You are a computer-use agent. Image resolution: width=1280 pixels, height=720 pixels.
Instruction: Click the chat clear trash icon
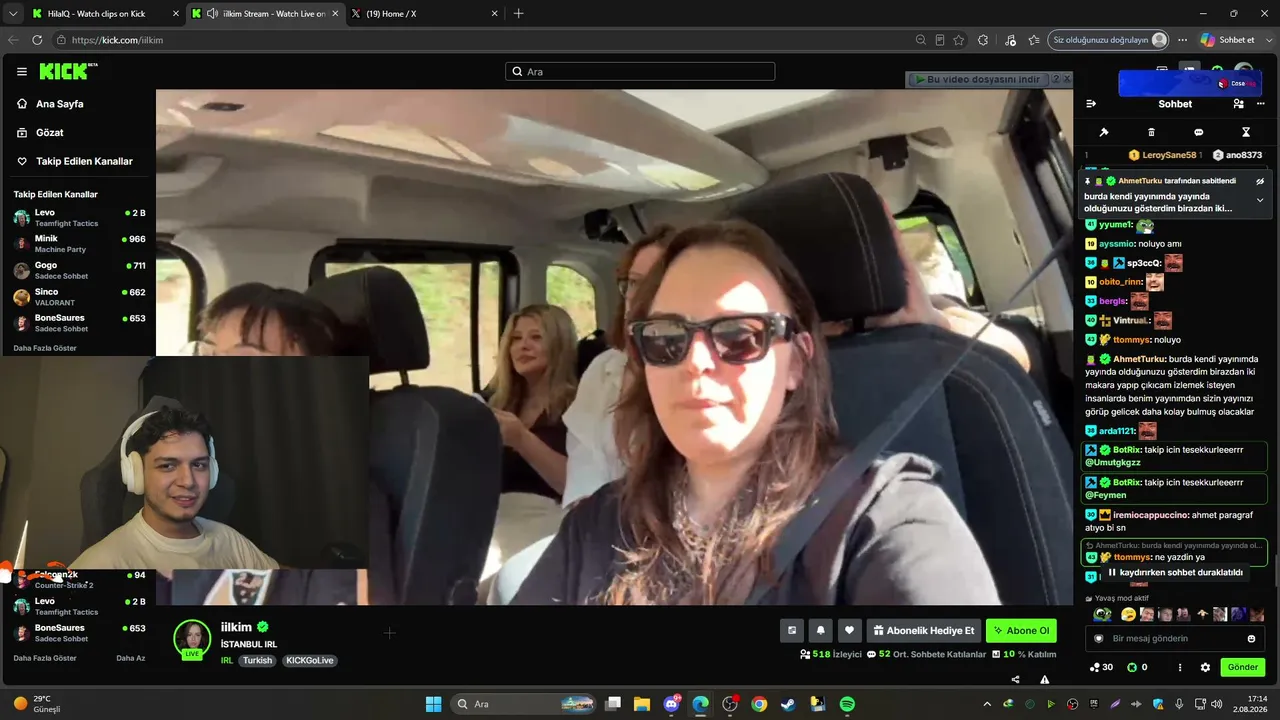[x=1151, y=132]
